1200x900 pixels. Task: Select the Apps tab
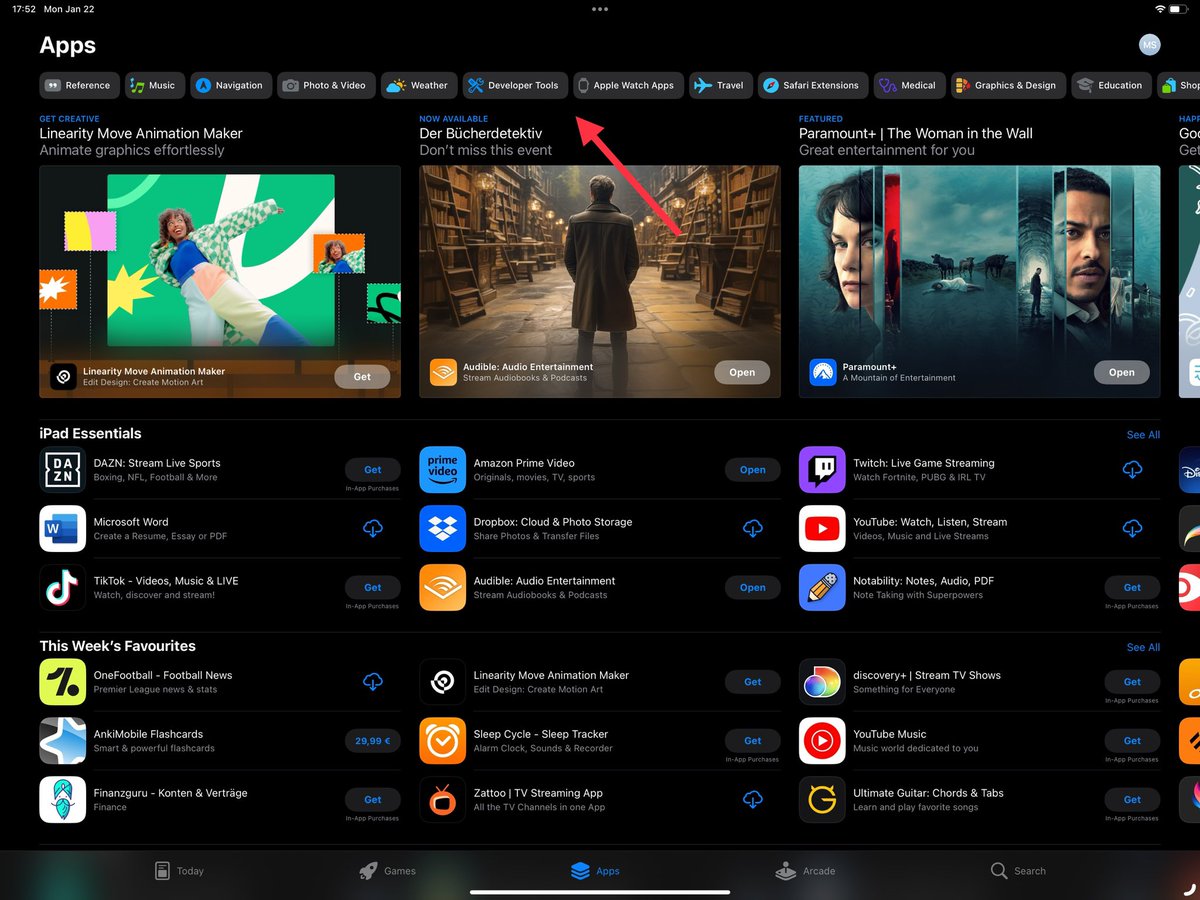[595, 871]
